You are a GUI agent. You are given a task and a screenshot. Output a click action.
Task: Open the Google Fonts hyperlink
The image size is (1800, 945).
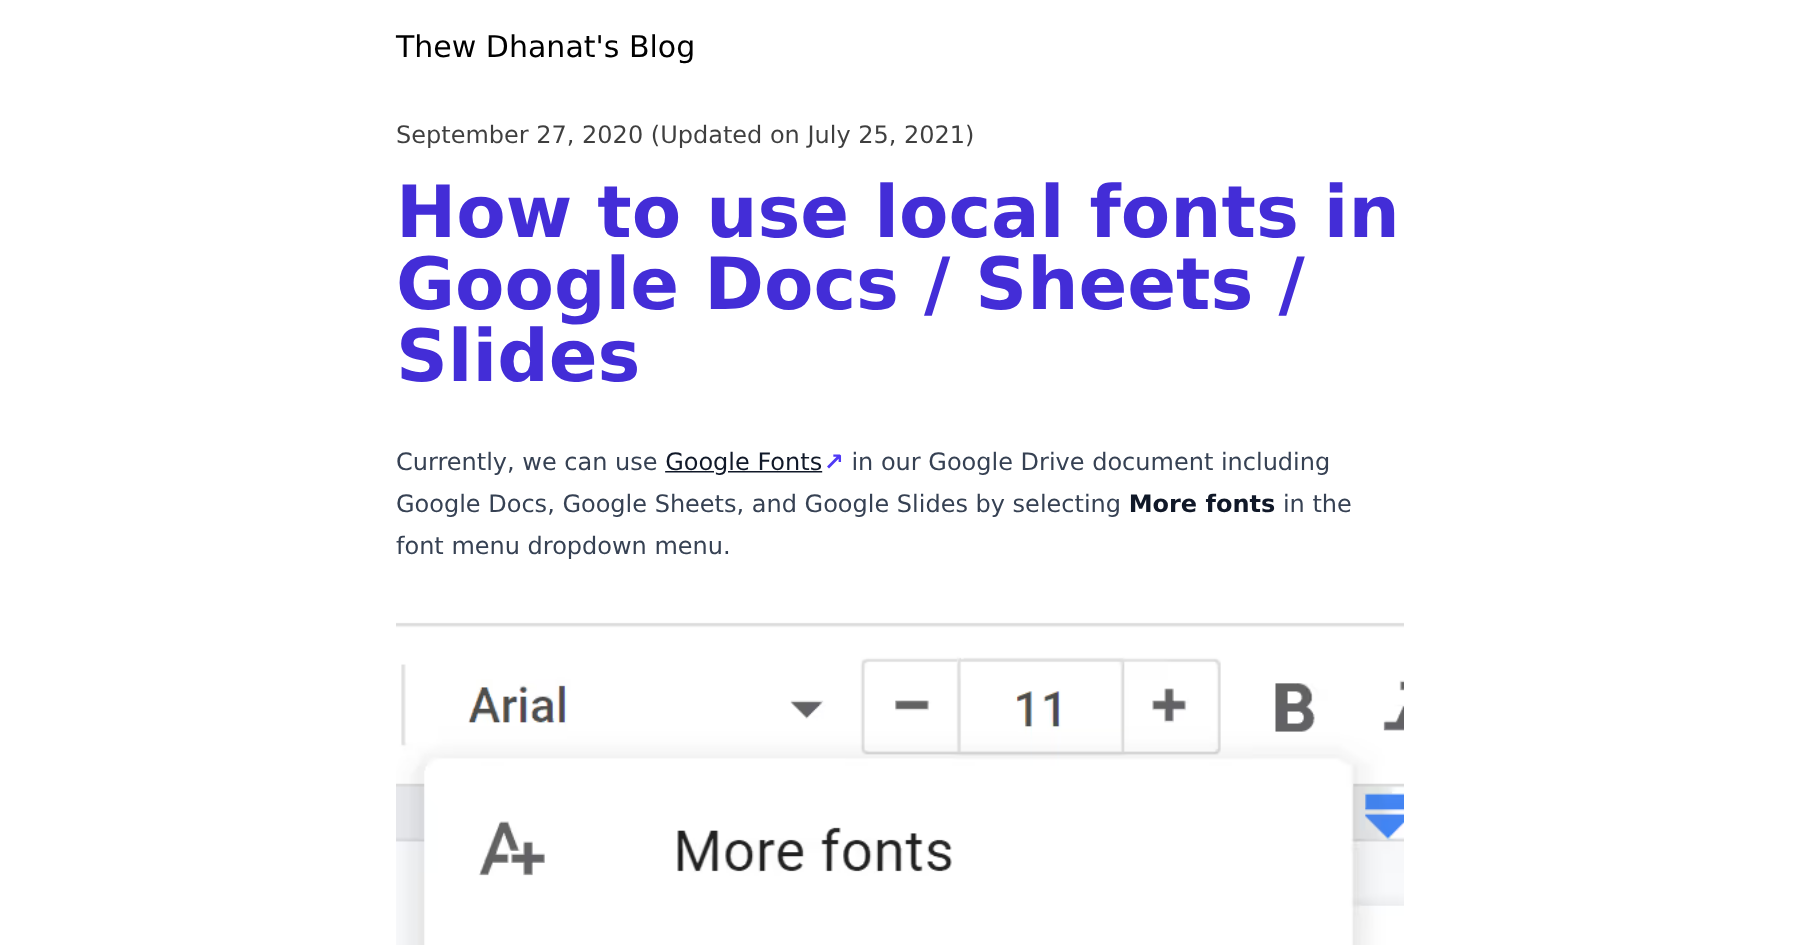(742, 461)
